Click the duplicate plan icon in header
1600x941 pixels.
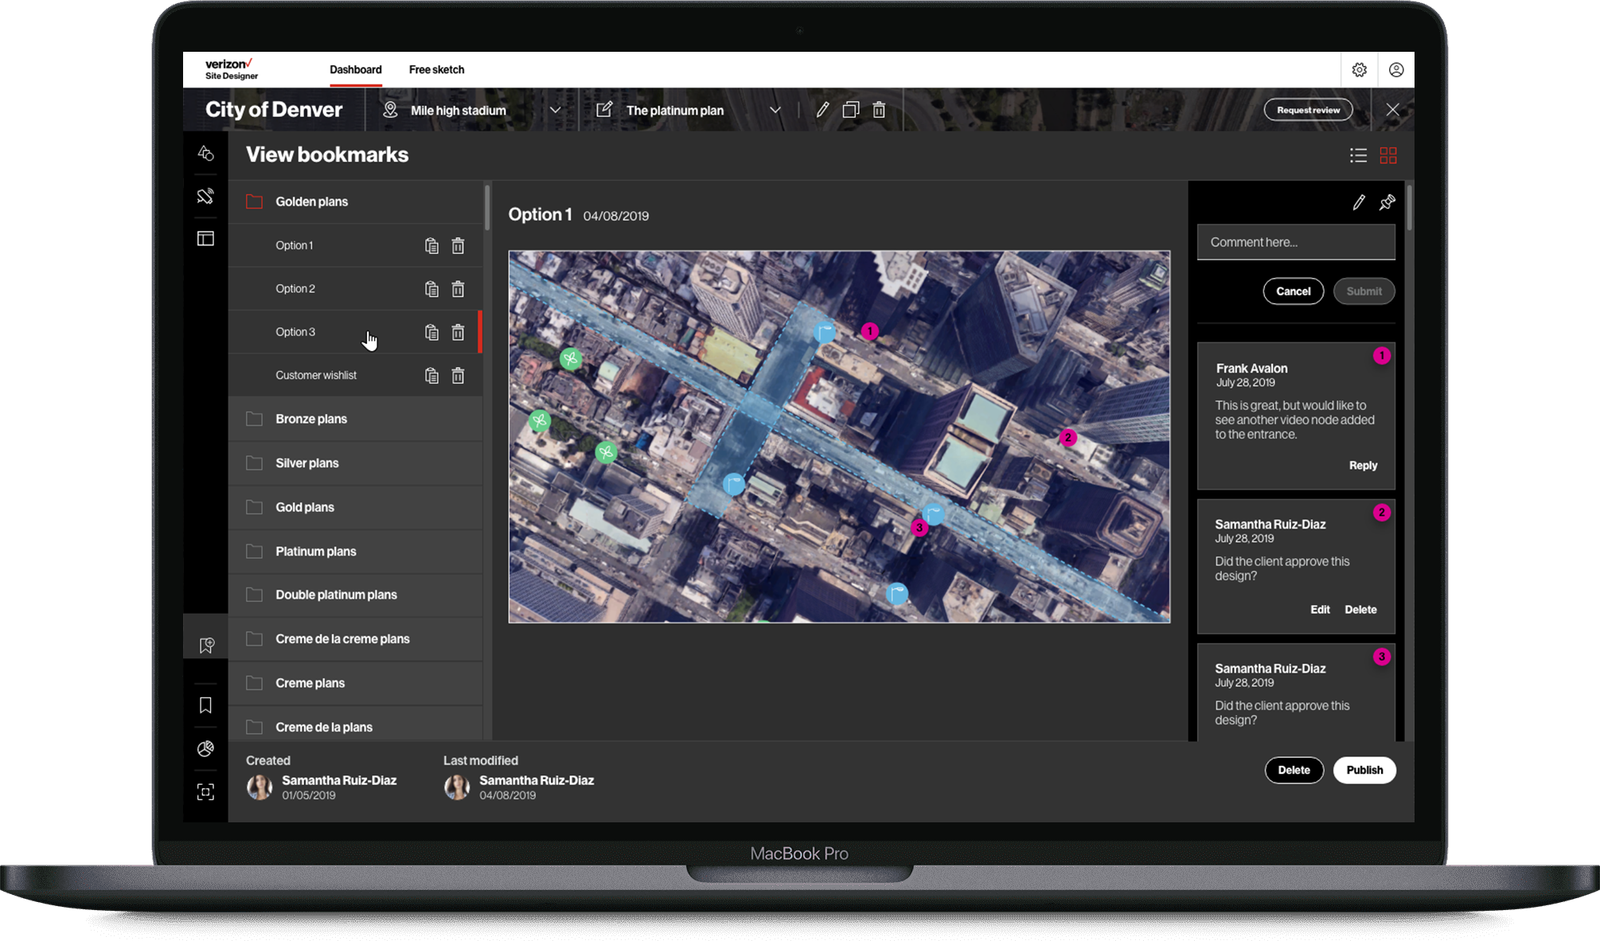(850, 110)
